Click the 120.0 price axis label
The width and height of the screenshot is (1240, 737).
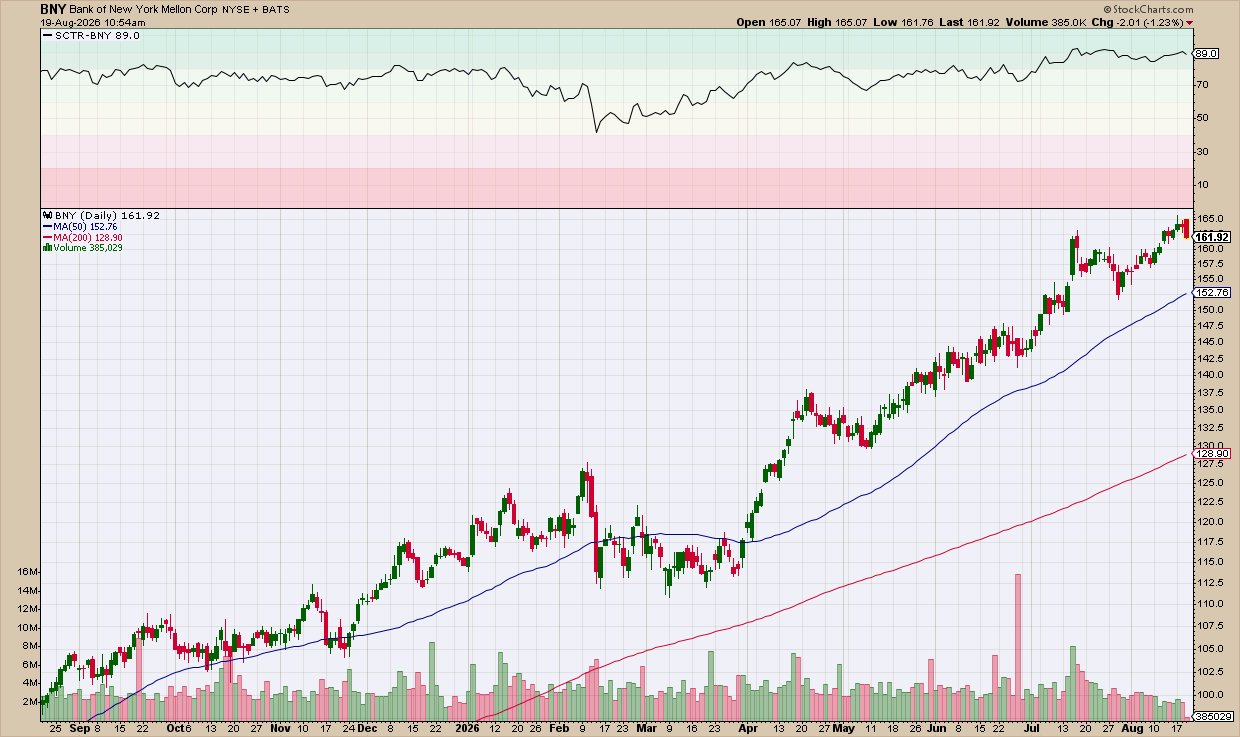pos(1209,521)
